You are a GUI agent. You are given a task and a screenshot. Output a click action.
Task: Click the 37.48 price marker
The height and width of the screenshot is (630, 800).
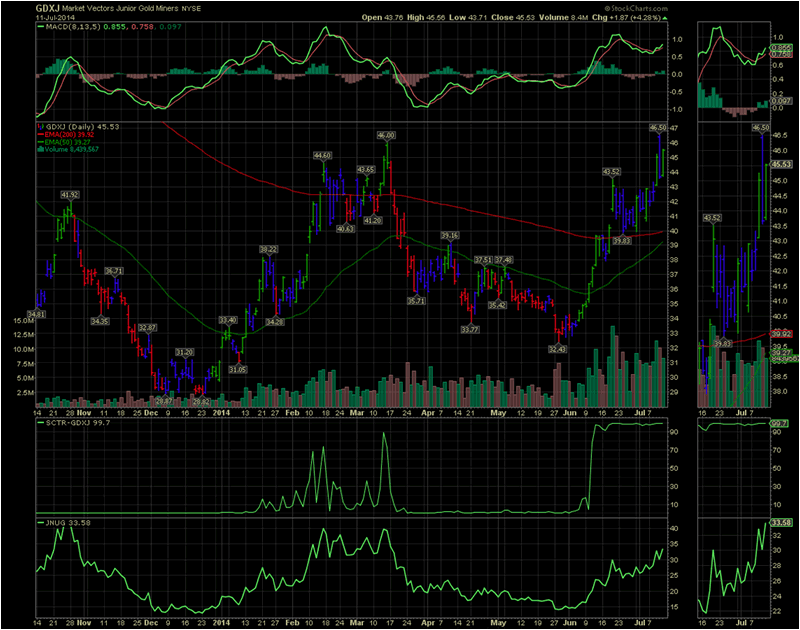504,260
